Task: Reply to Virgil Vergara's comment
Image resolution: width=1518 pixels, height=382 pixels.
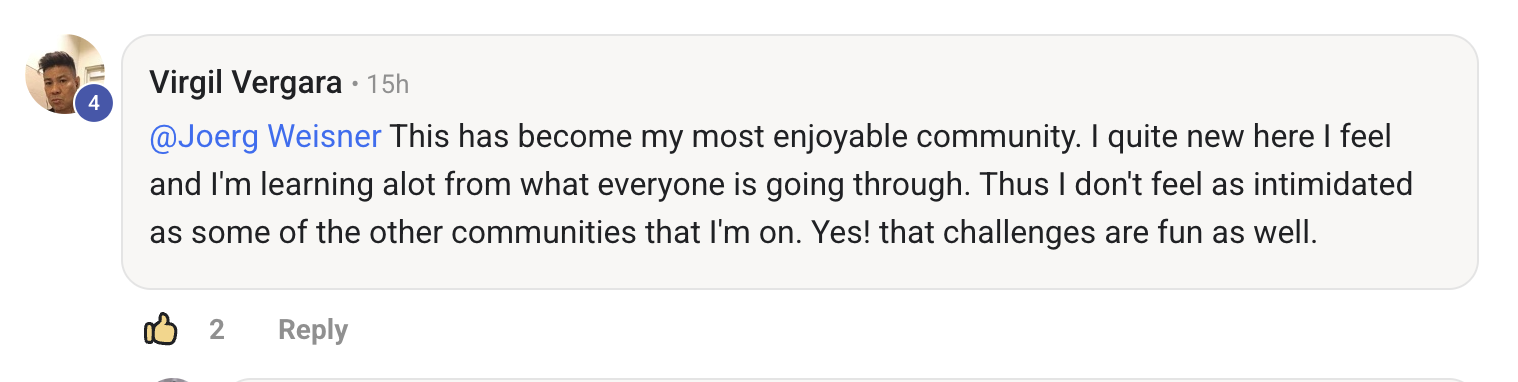Action: (313, 330)
